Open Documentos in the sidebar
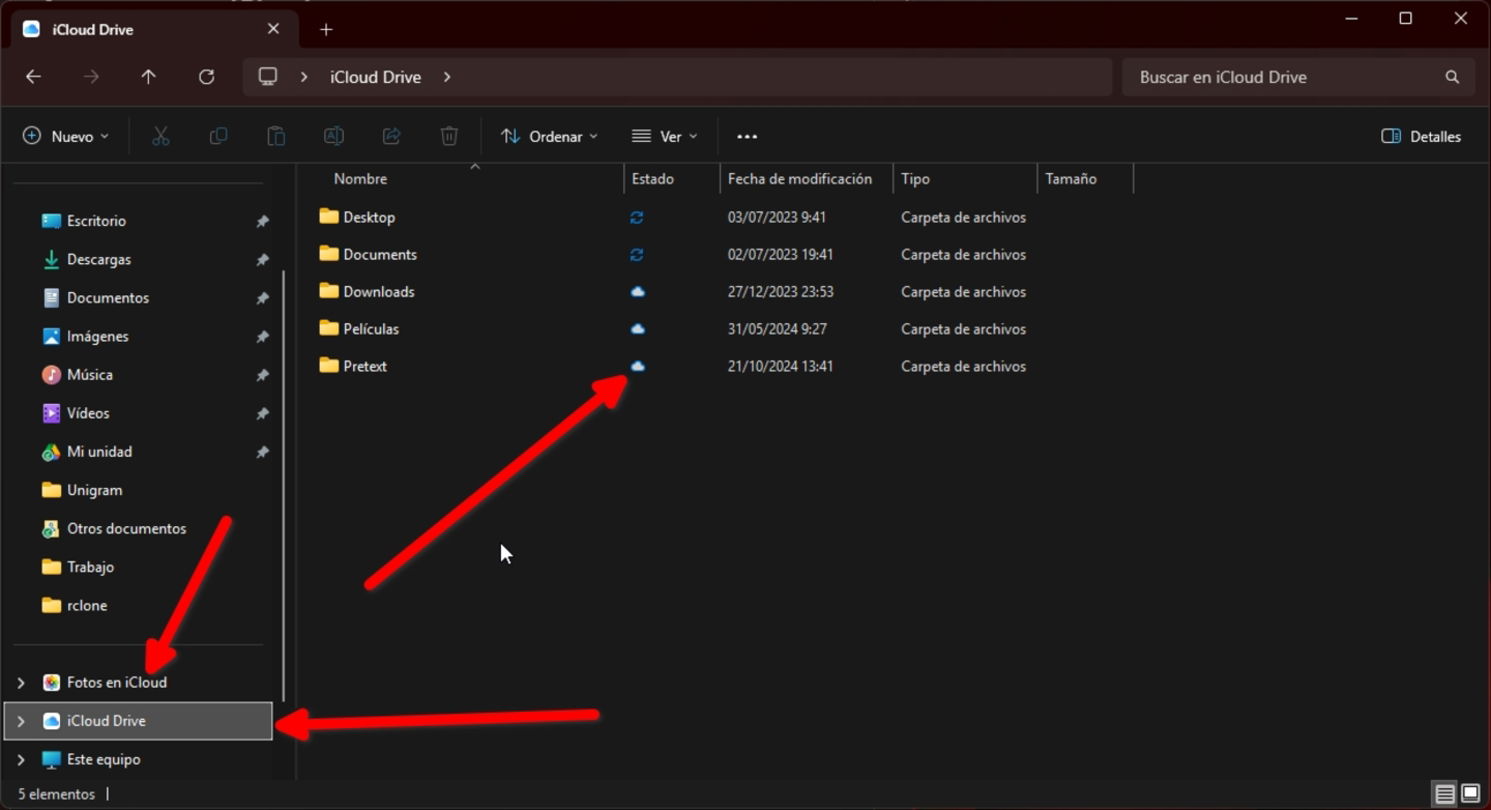The width and height of the screenshot is (1491, 810). pyautogui.click(x=107, y=298)
